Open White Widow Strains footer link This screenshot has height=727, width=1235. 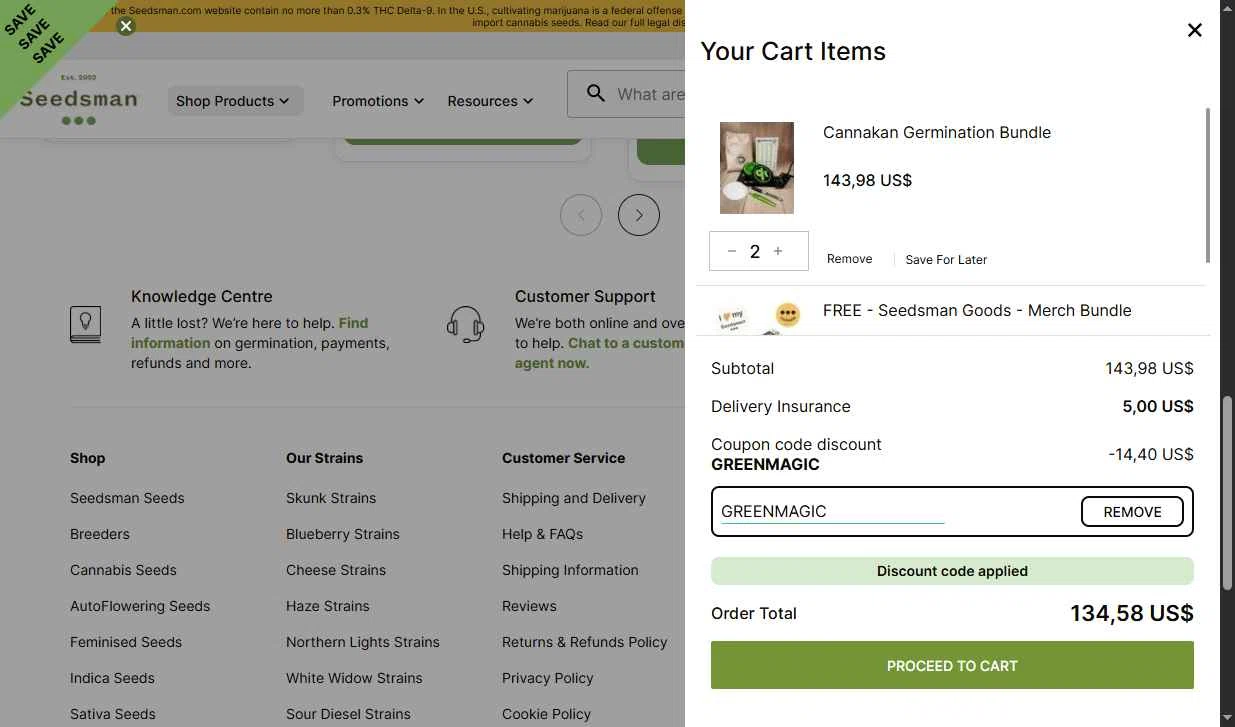pyautogui.click(x=354, y=678)
